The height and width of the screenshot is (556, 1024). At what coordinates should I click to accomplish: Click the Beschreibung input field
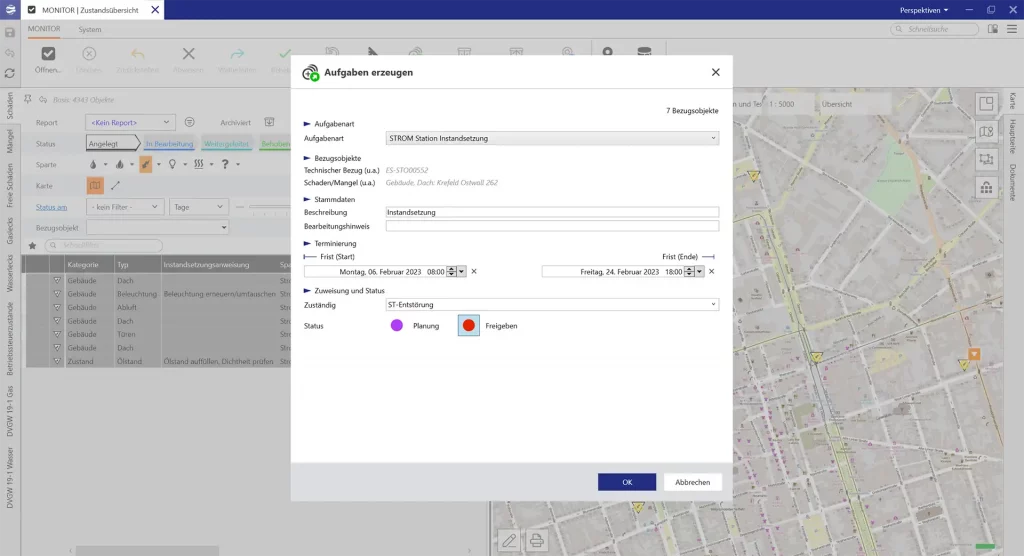(x=552, y=212)
